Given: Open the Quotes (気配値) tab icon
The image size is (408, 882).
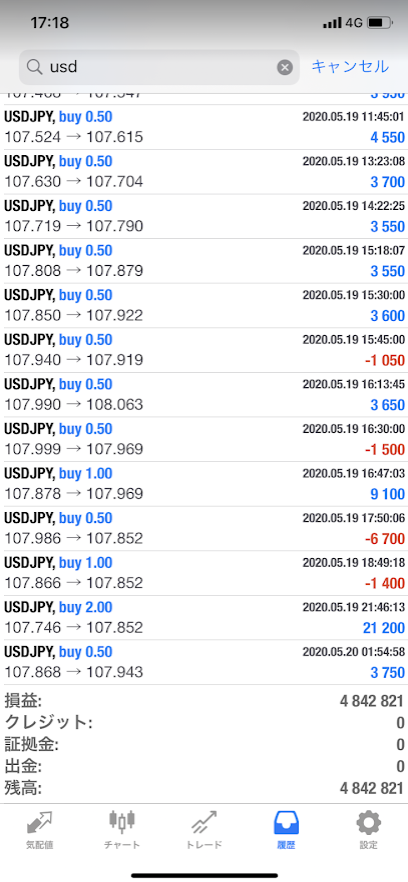Looking at the screenshot, I should [x=39, y=823].
